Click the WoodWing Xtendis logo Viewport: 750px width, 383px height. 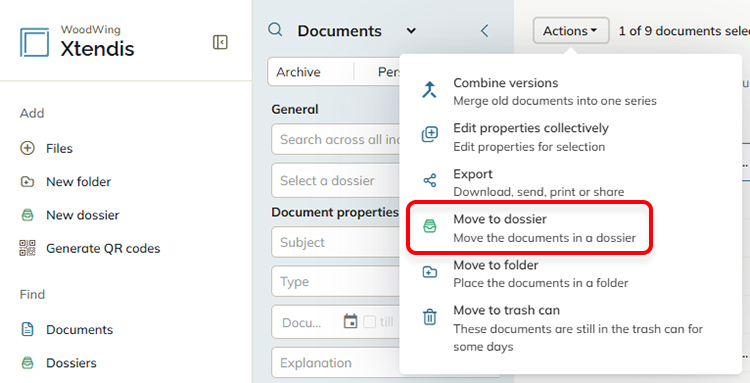[77, 42]
